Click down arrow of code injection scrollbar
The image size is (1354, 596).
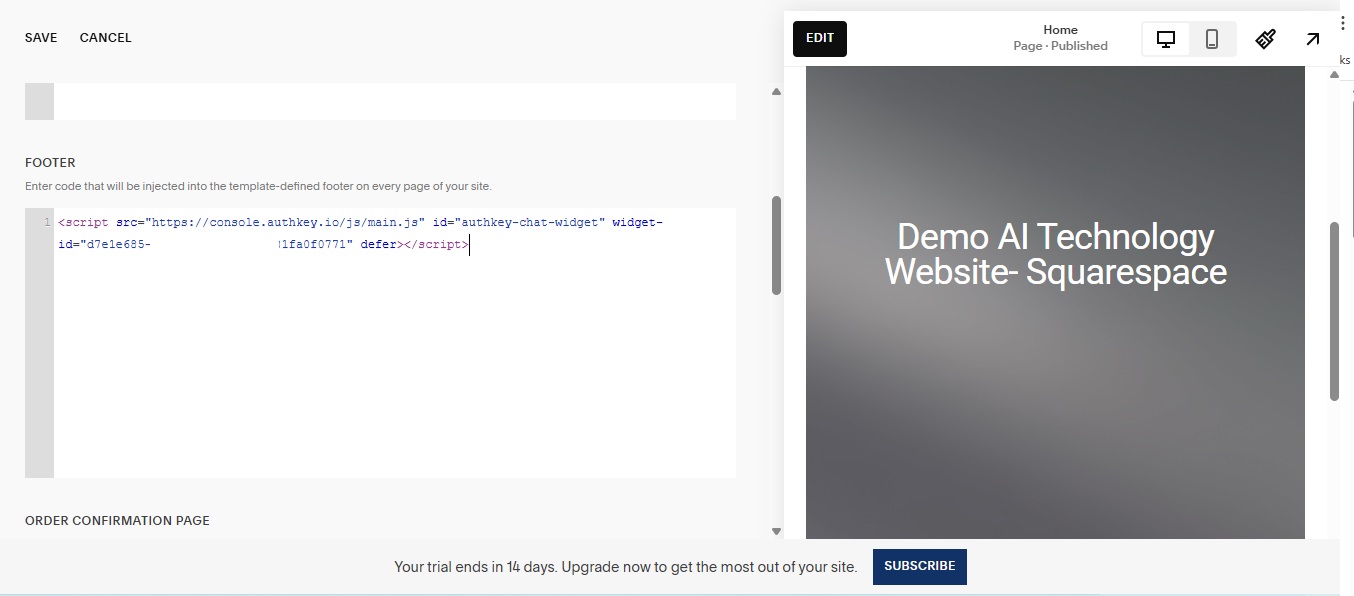click(776, 531)
